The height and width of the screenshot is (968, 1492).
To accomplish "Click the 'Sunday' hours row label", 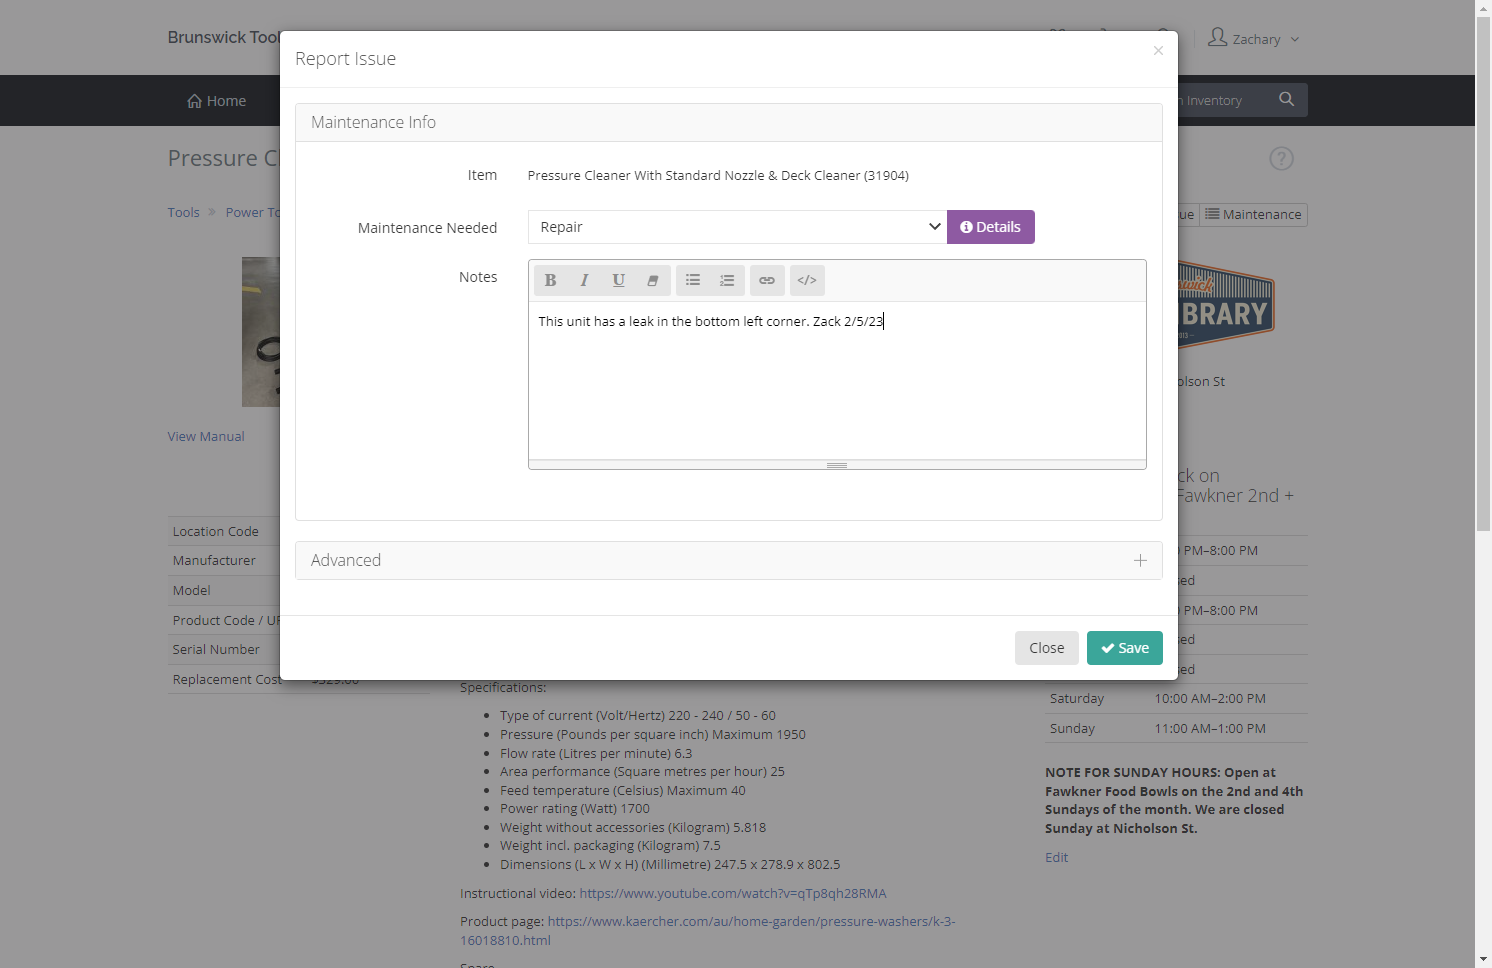I will pos(1072,729).
